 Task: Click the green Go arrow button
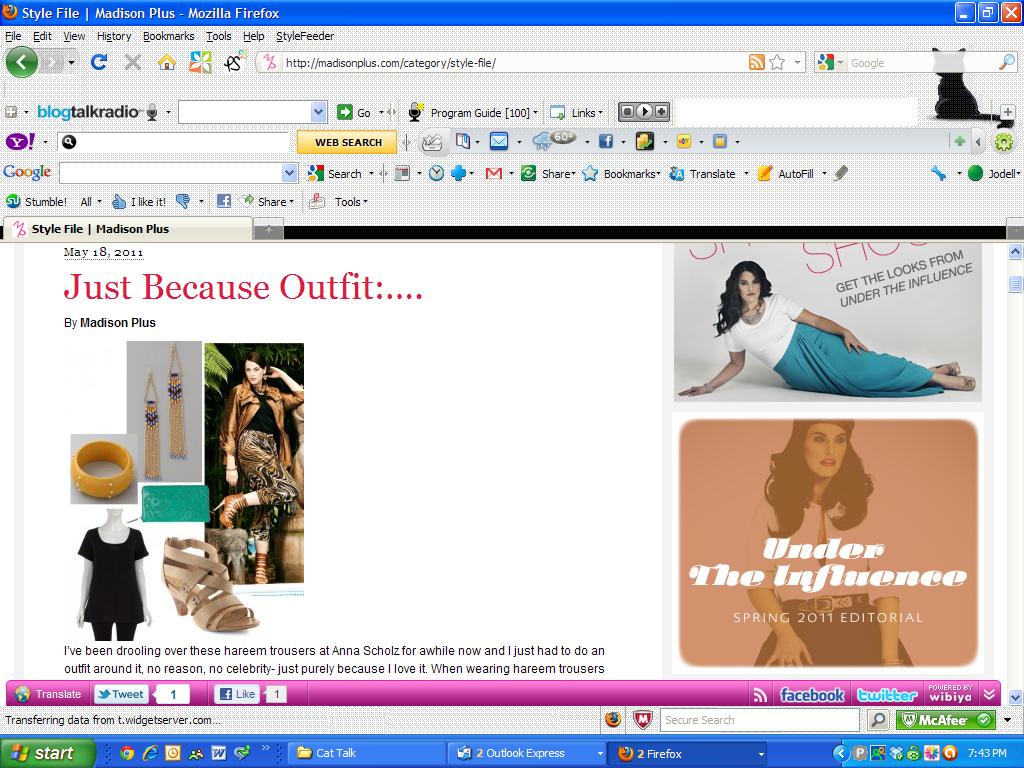click(x=354, y=112)
